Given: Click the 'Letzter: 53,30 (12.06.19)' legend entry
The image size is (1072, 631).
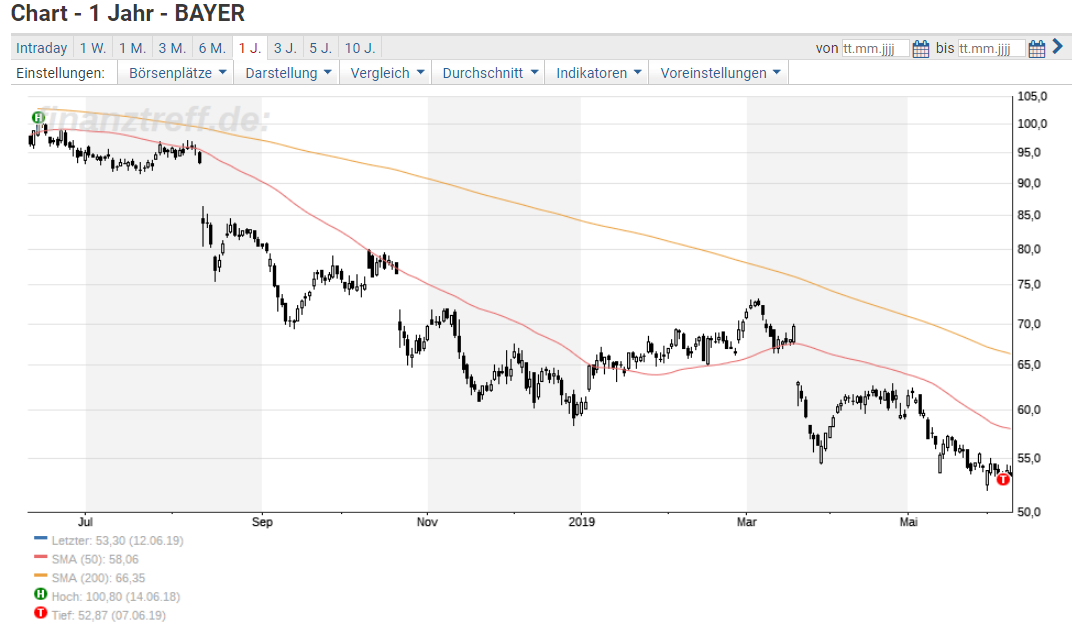Looking at the screenshot, I should pos(118,541).
